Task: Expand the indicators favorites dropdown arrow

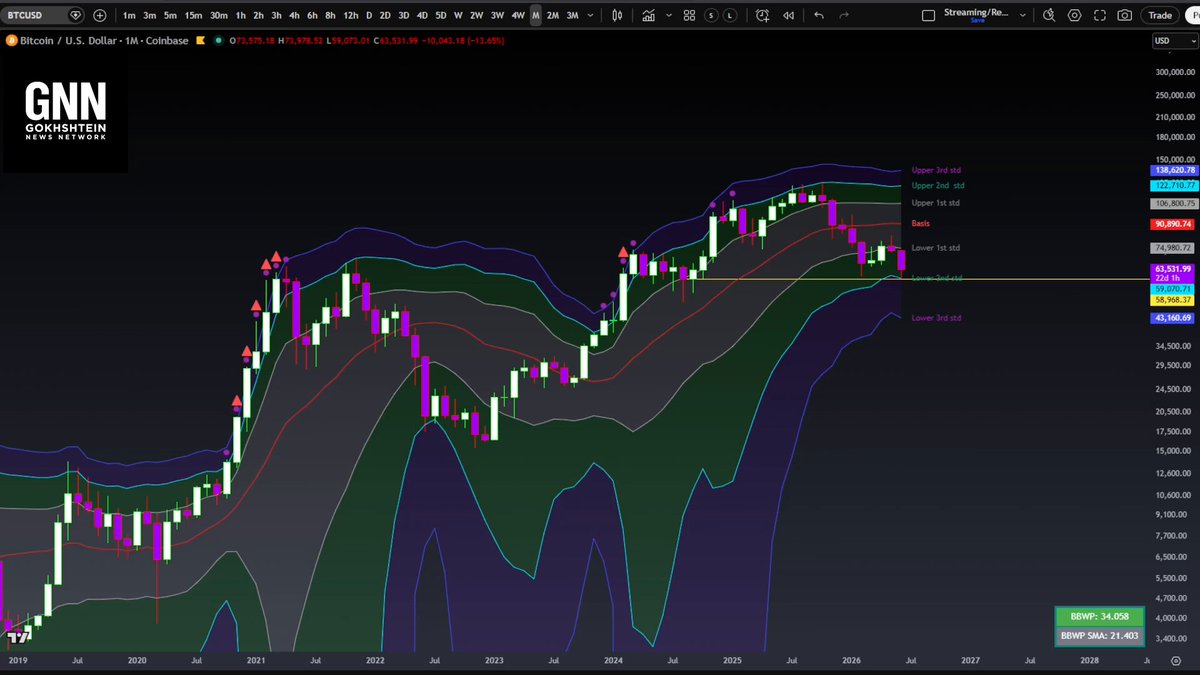Action: click(x=668, y=15)
